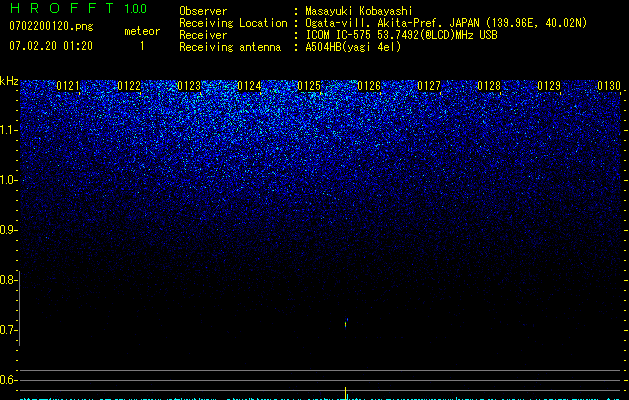The height and width of the screenshot is (400, 629).
Task: Click the 0.6 kHz axis label
Action: [x=8, y=380]
